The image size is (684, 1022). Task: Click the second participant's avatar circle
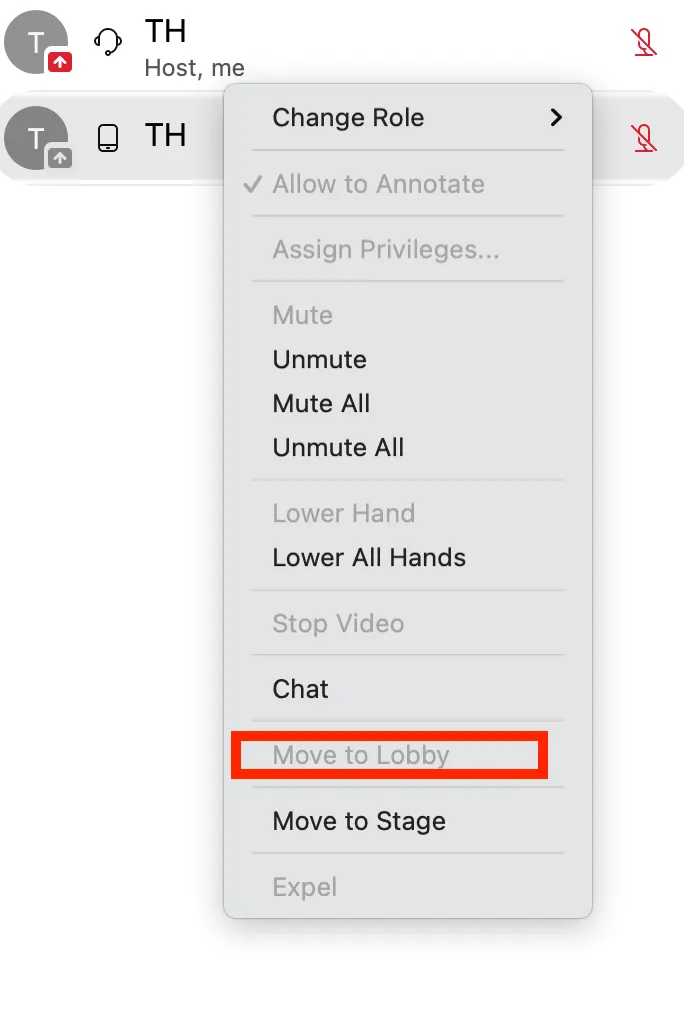tap(34, 136)
